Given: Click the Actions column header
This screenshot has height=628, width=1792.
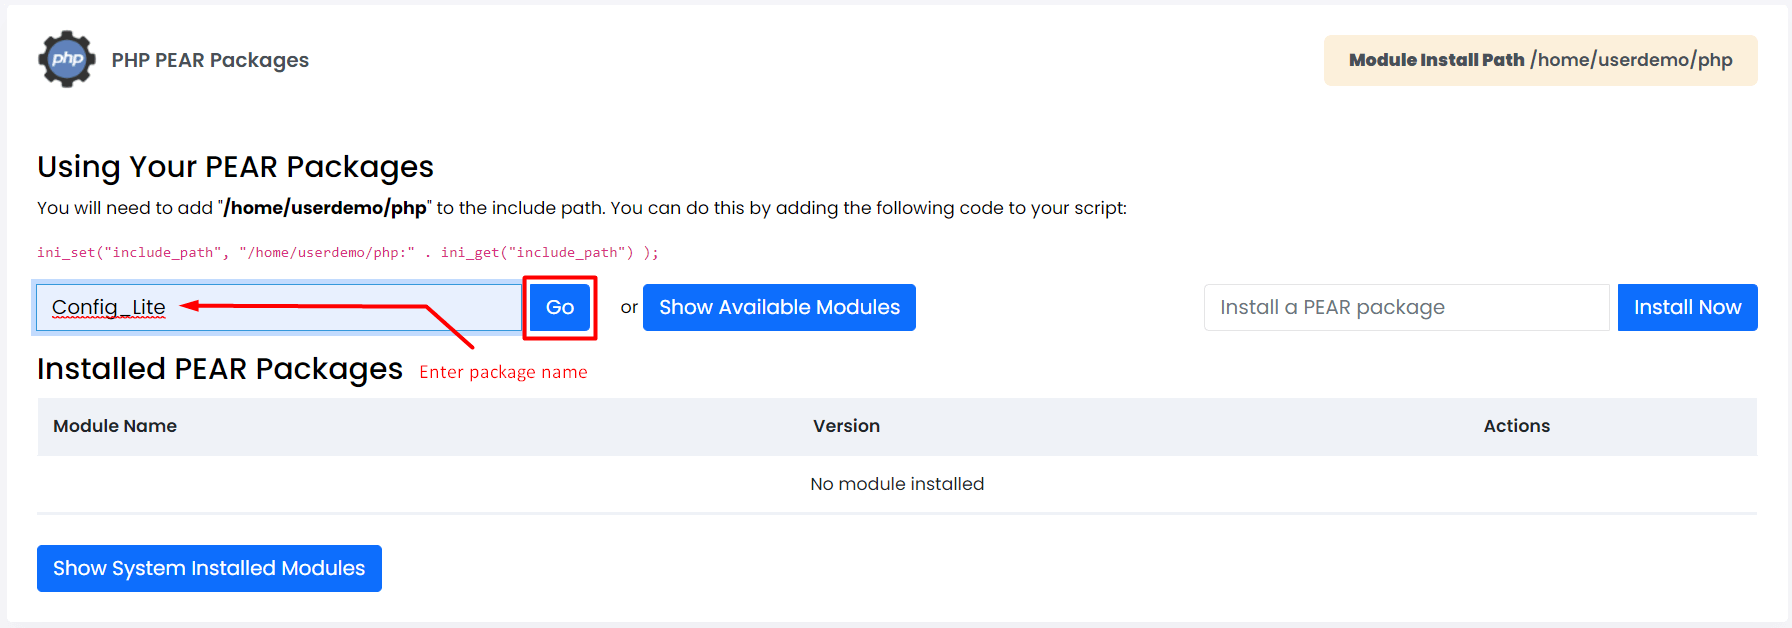Looking at the screenshot, I should (x=1516, y=426).
